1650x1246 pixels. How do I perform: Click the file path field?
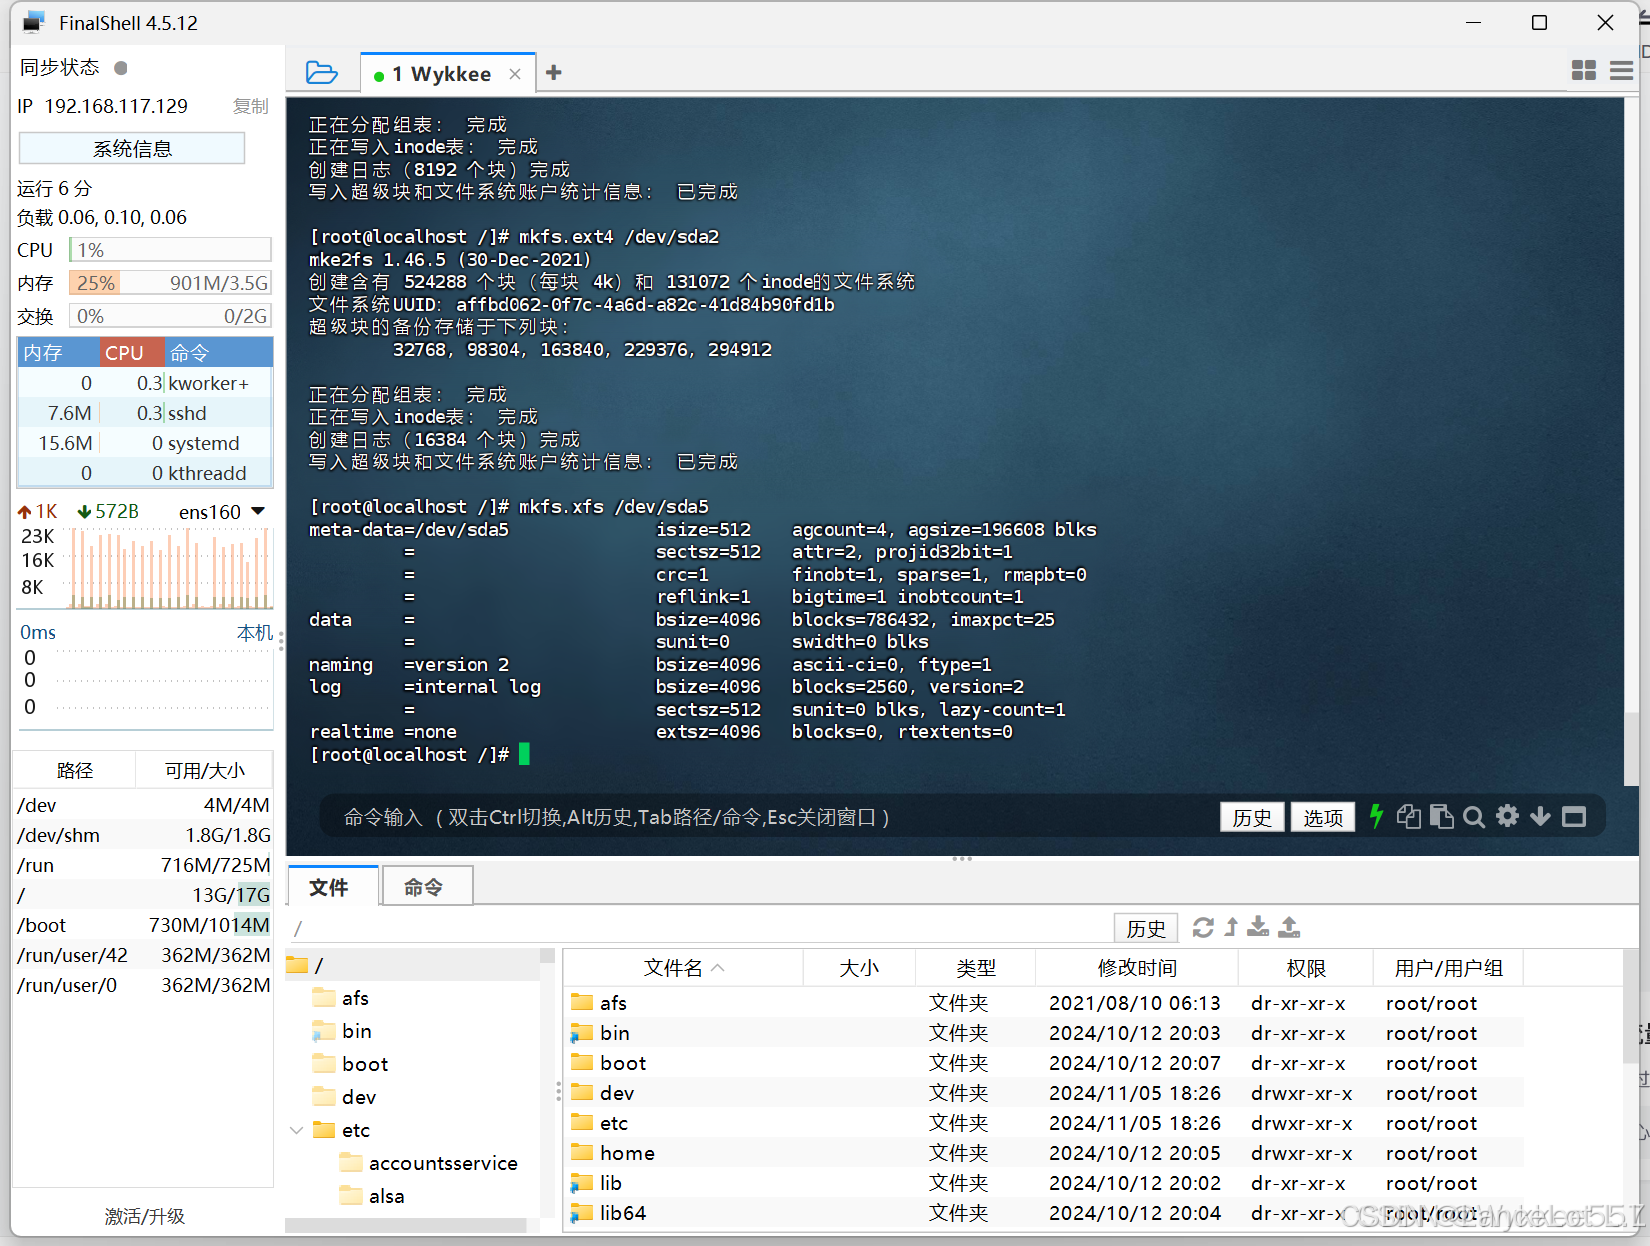[x=700, y=928]
